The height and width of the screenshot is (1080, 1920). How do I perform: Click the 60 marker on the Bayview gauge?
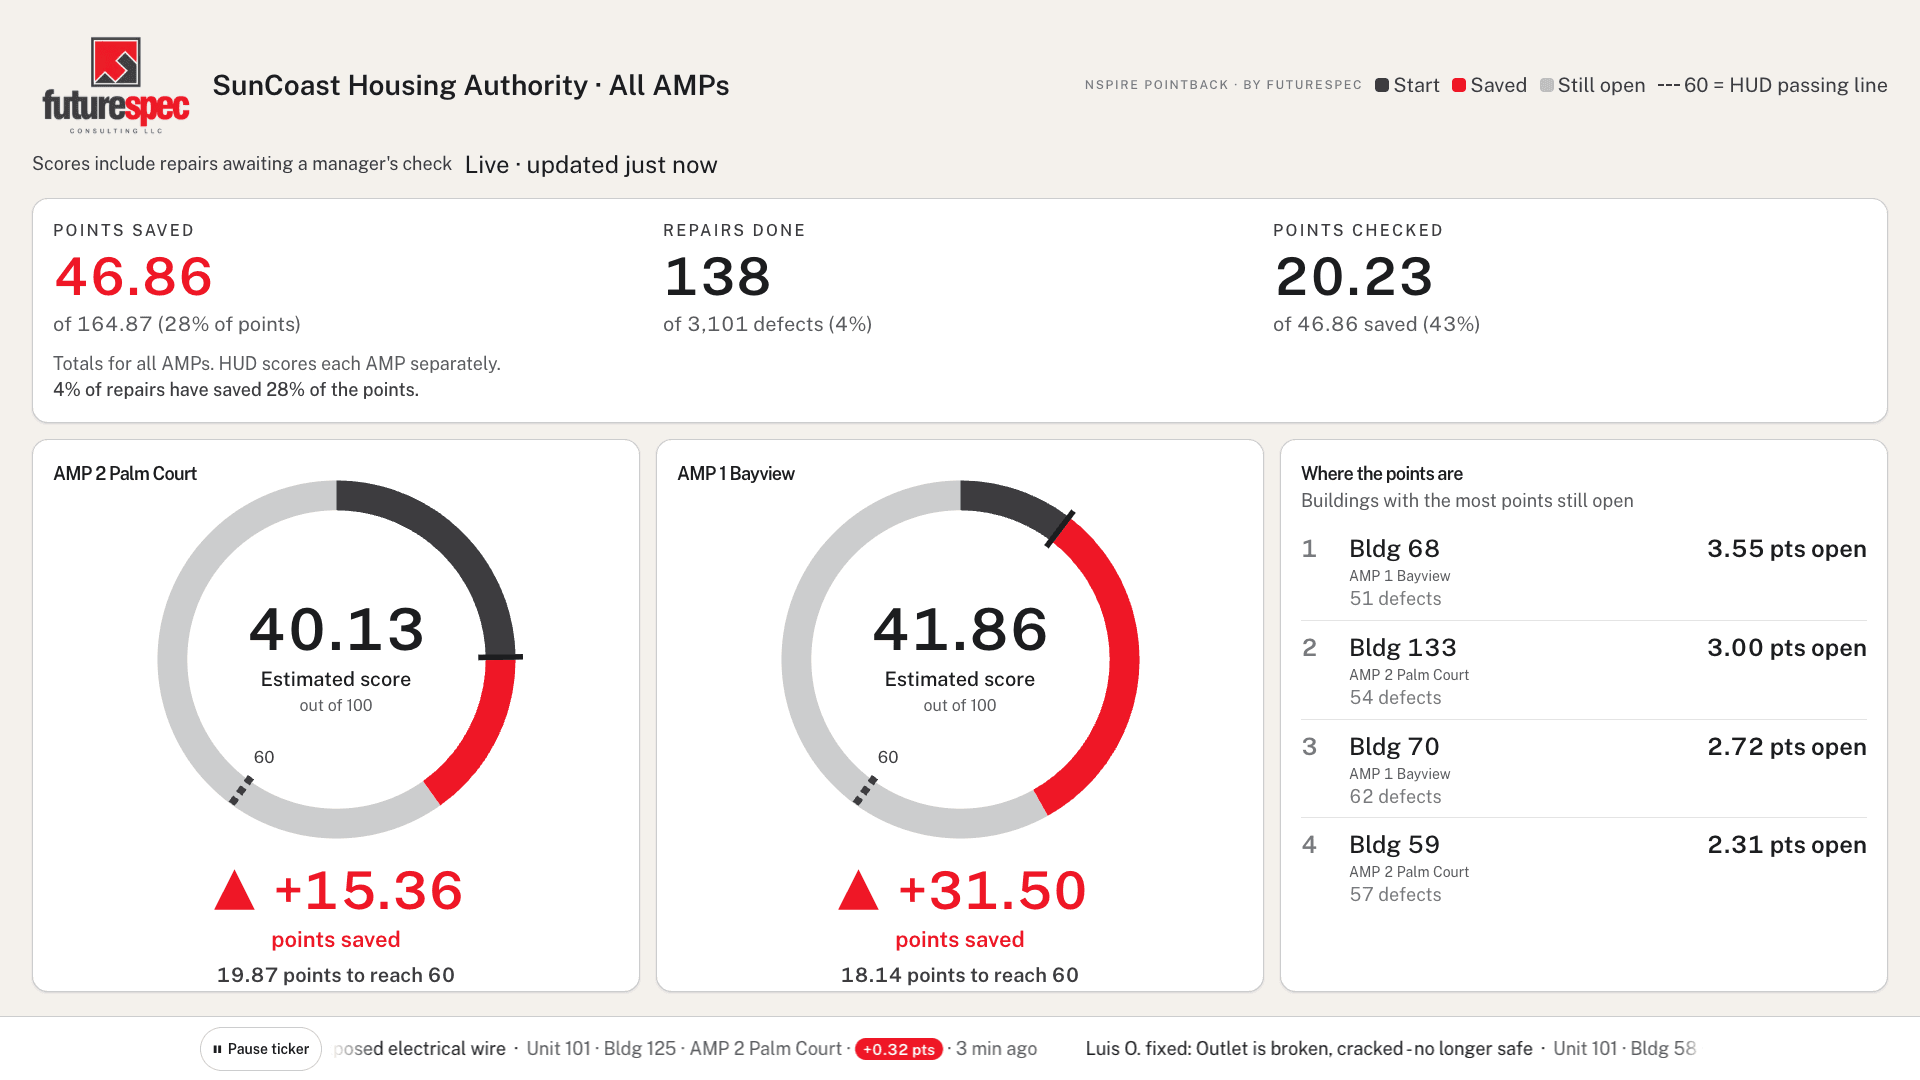(865, 790)
